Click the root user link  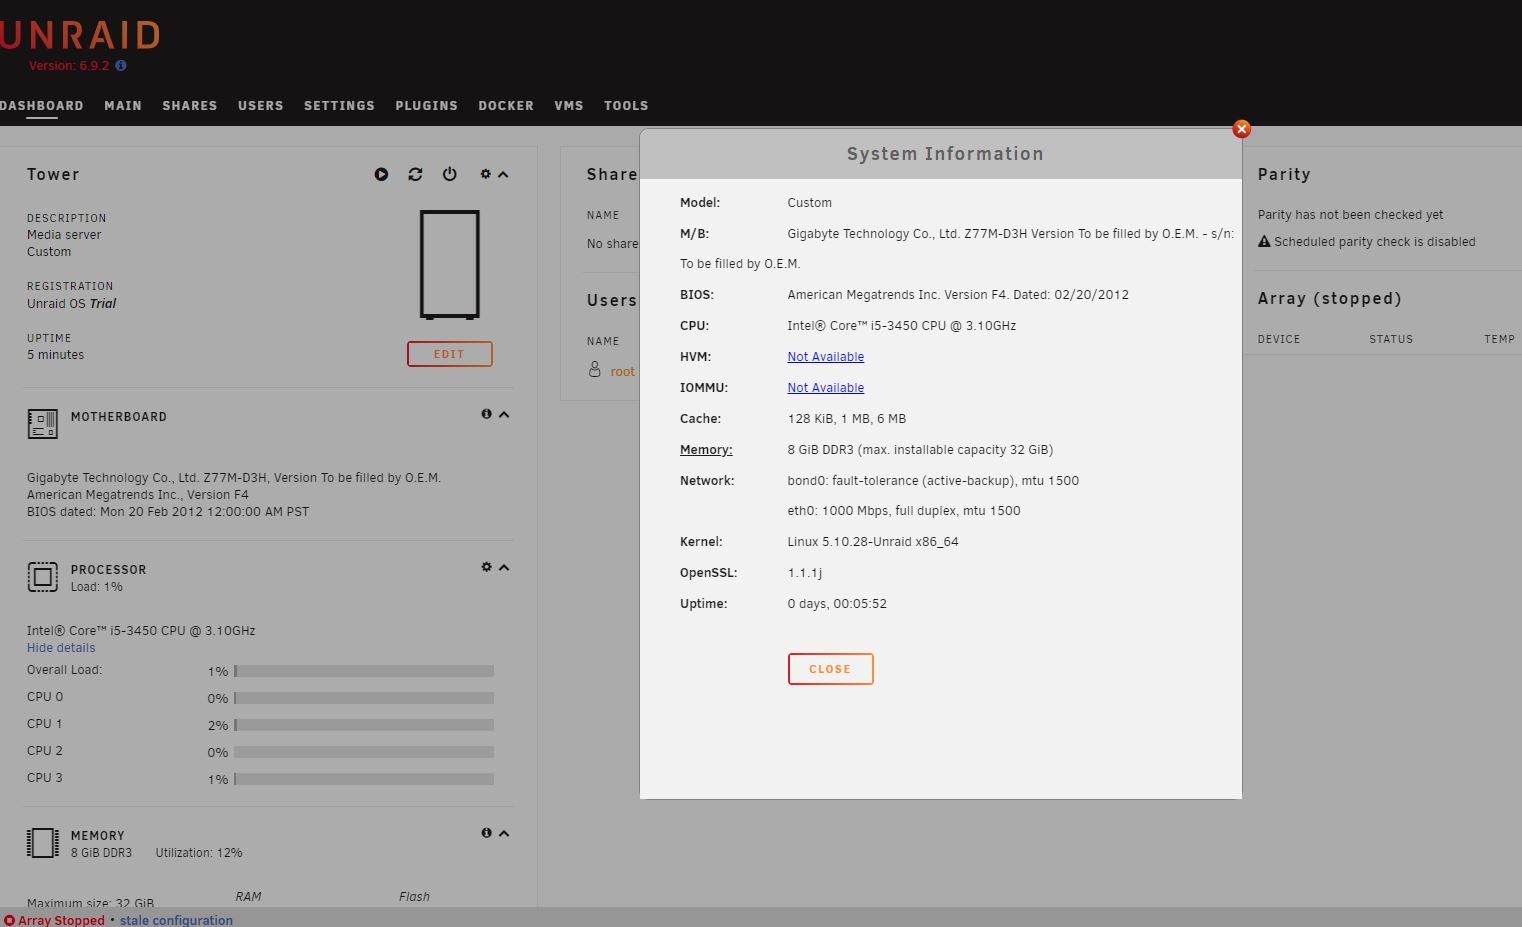622,372
